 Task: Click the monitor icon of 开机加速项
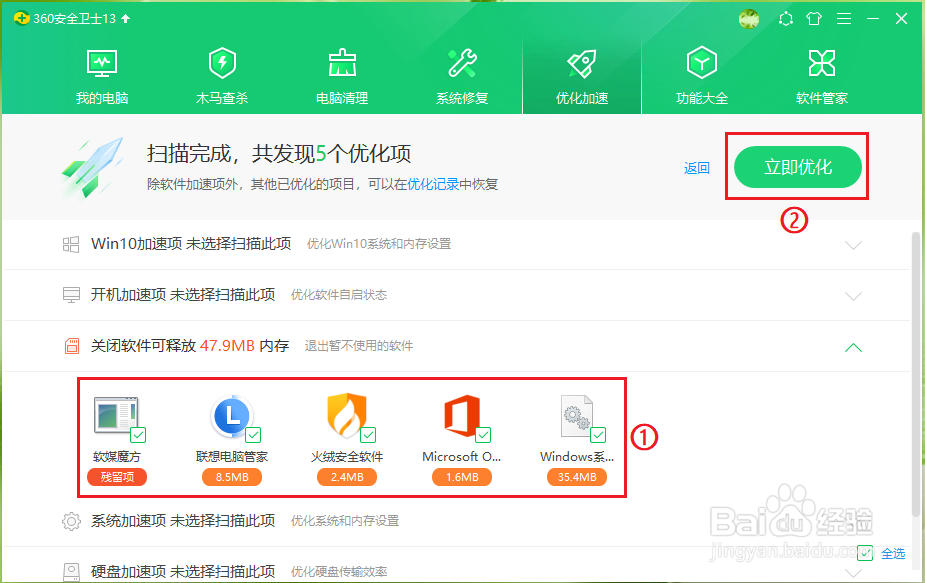point(71,295)
